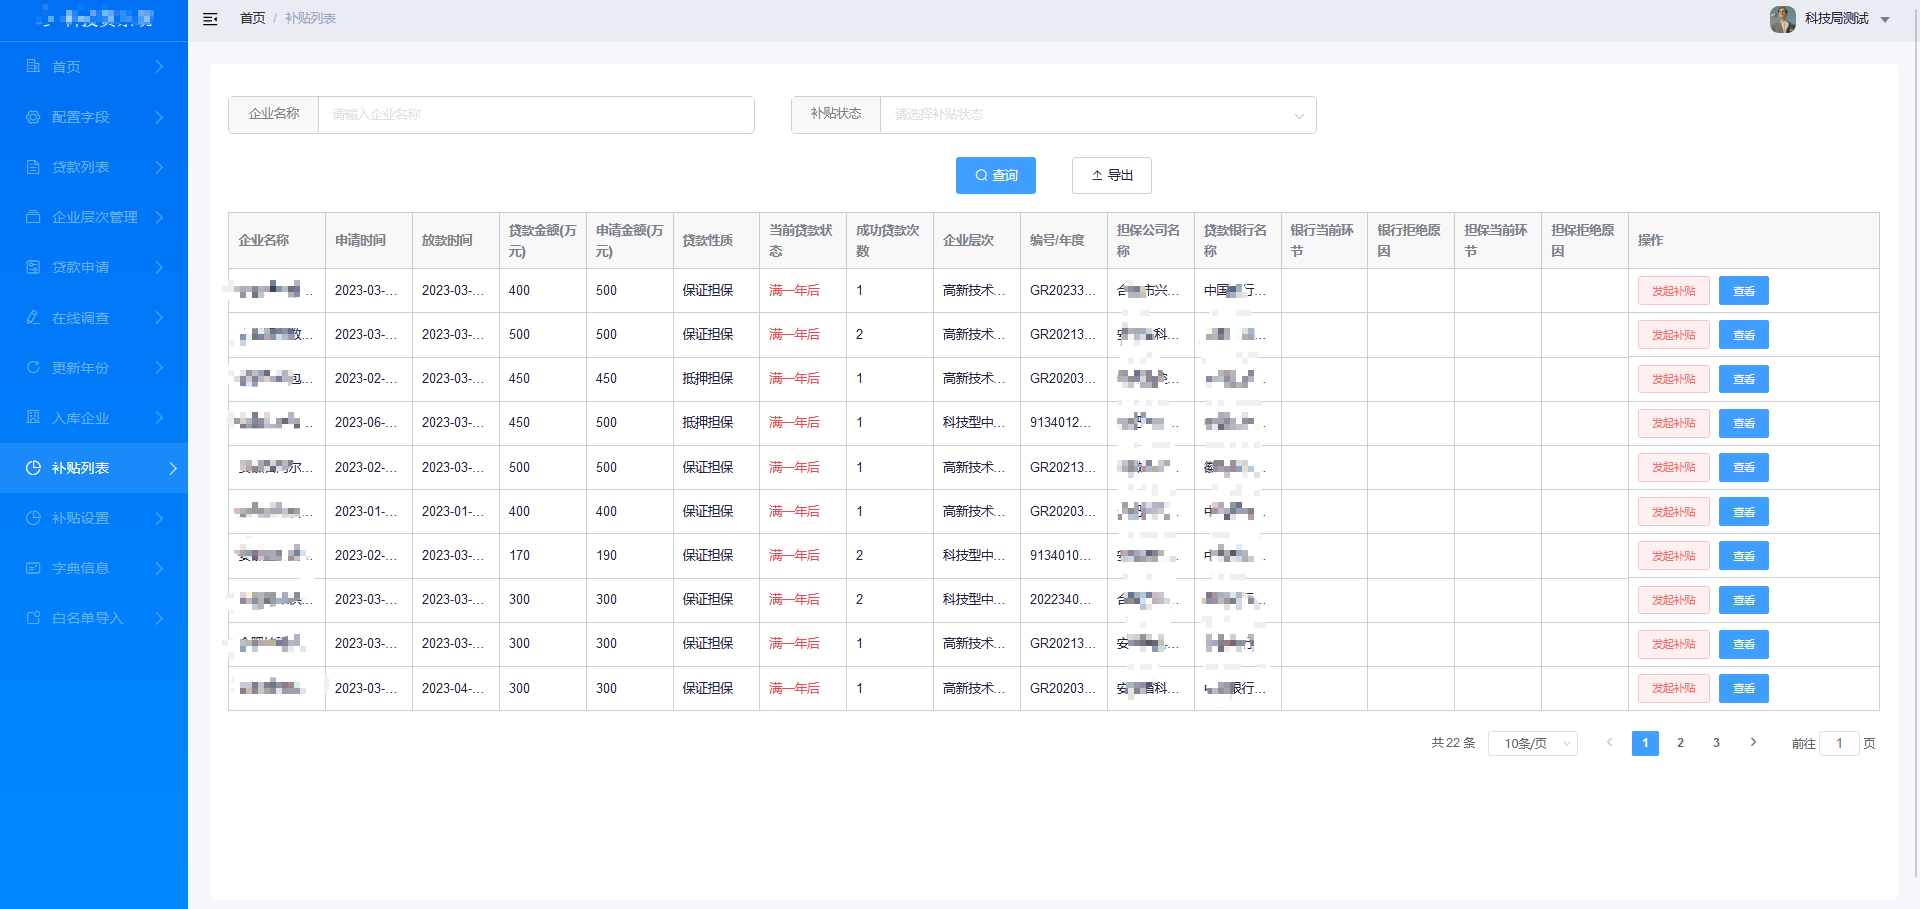Click the 补贴设置 sidebar icon
The width and height of the screenshot is (1920, 909).
click(x=33, y=518)
